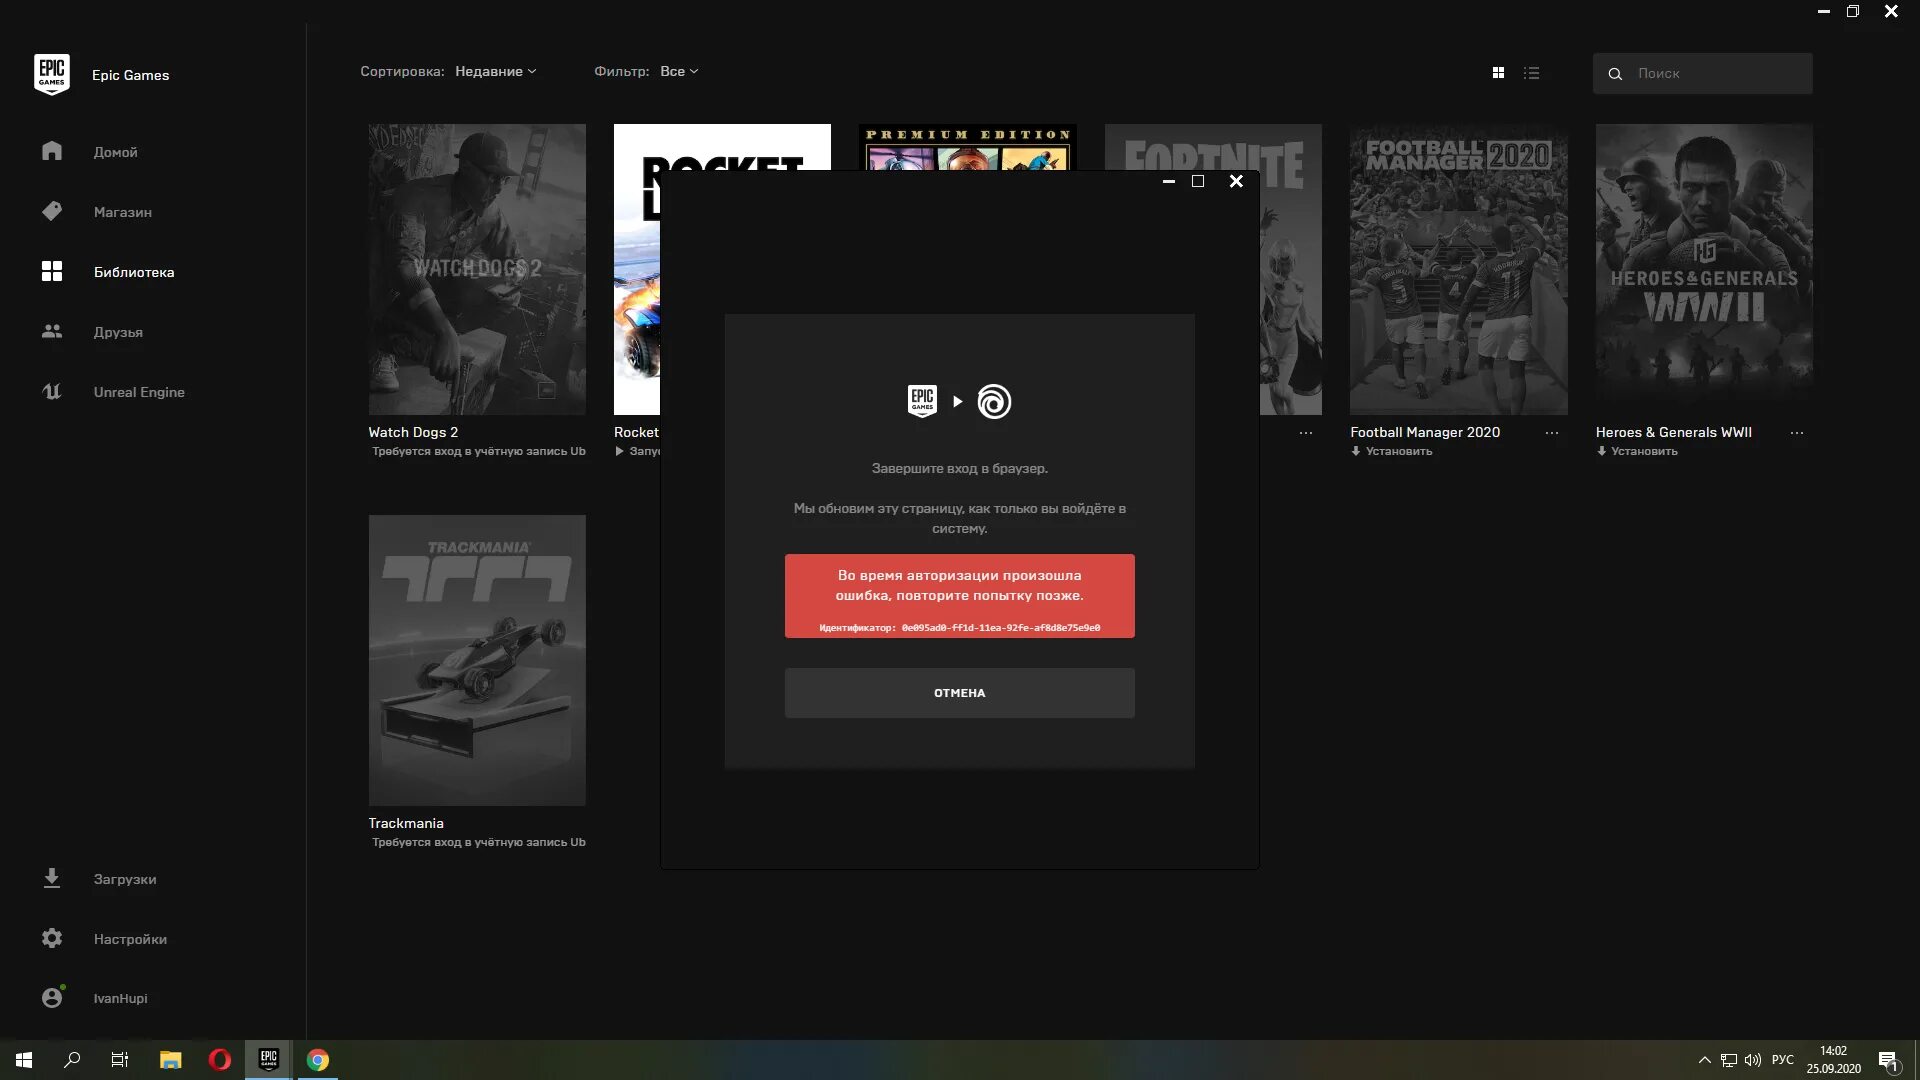This screenshot has width=1920, height=1080.
Task: Click the house icon beside Домой
Action: click(x=52, y=151)
